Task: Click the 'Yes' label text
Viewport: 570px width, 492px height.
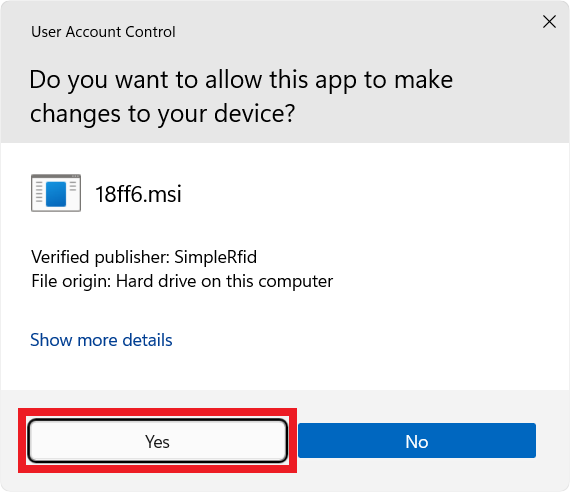Action: click(x=157, y=442)
